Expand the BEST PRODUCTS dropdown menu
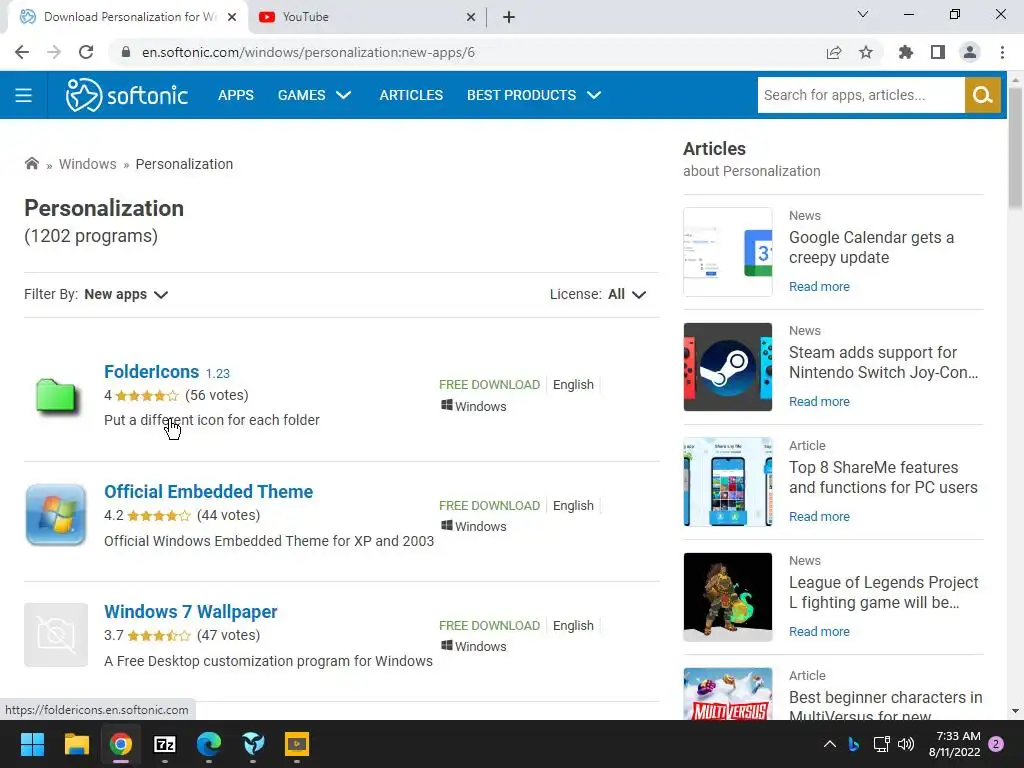This screenshot has width=1024, height=768. (534, 95)
